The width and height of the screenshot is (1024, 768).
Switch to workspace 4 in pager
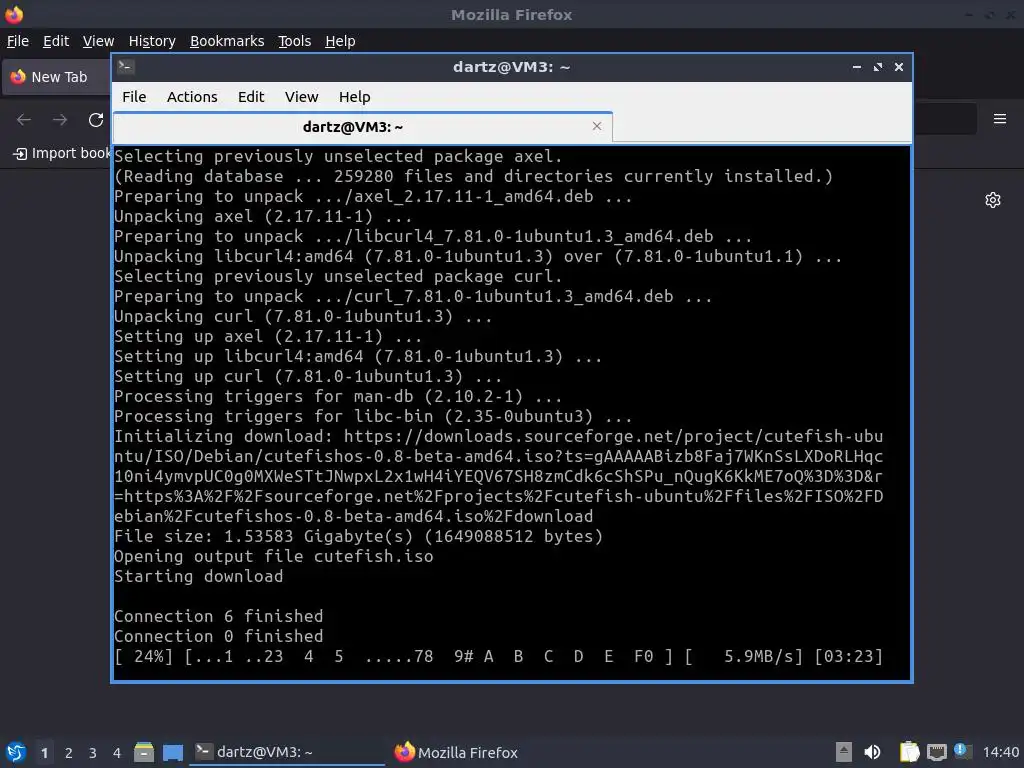click(x=117, y=753)
